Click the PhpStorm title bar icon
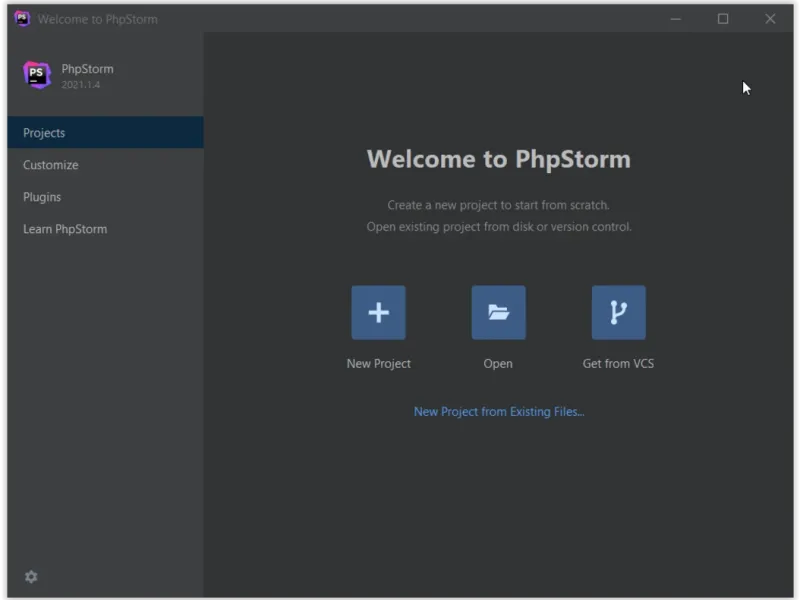The width and height of the screenshot is (800, 600). click(22, 19)
